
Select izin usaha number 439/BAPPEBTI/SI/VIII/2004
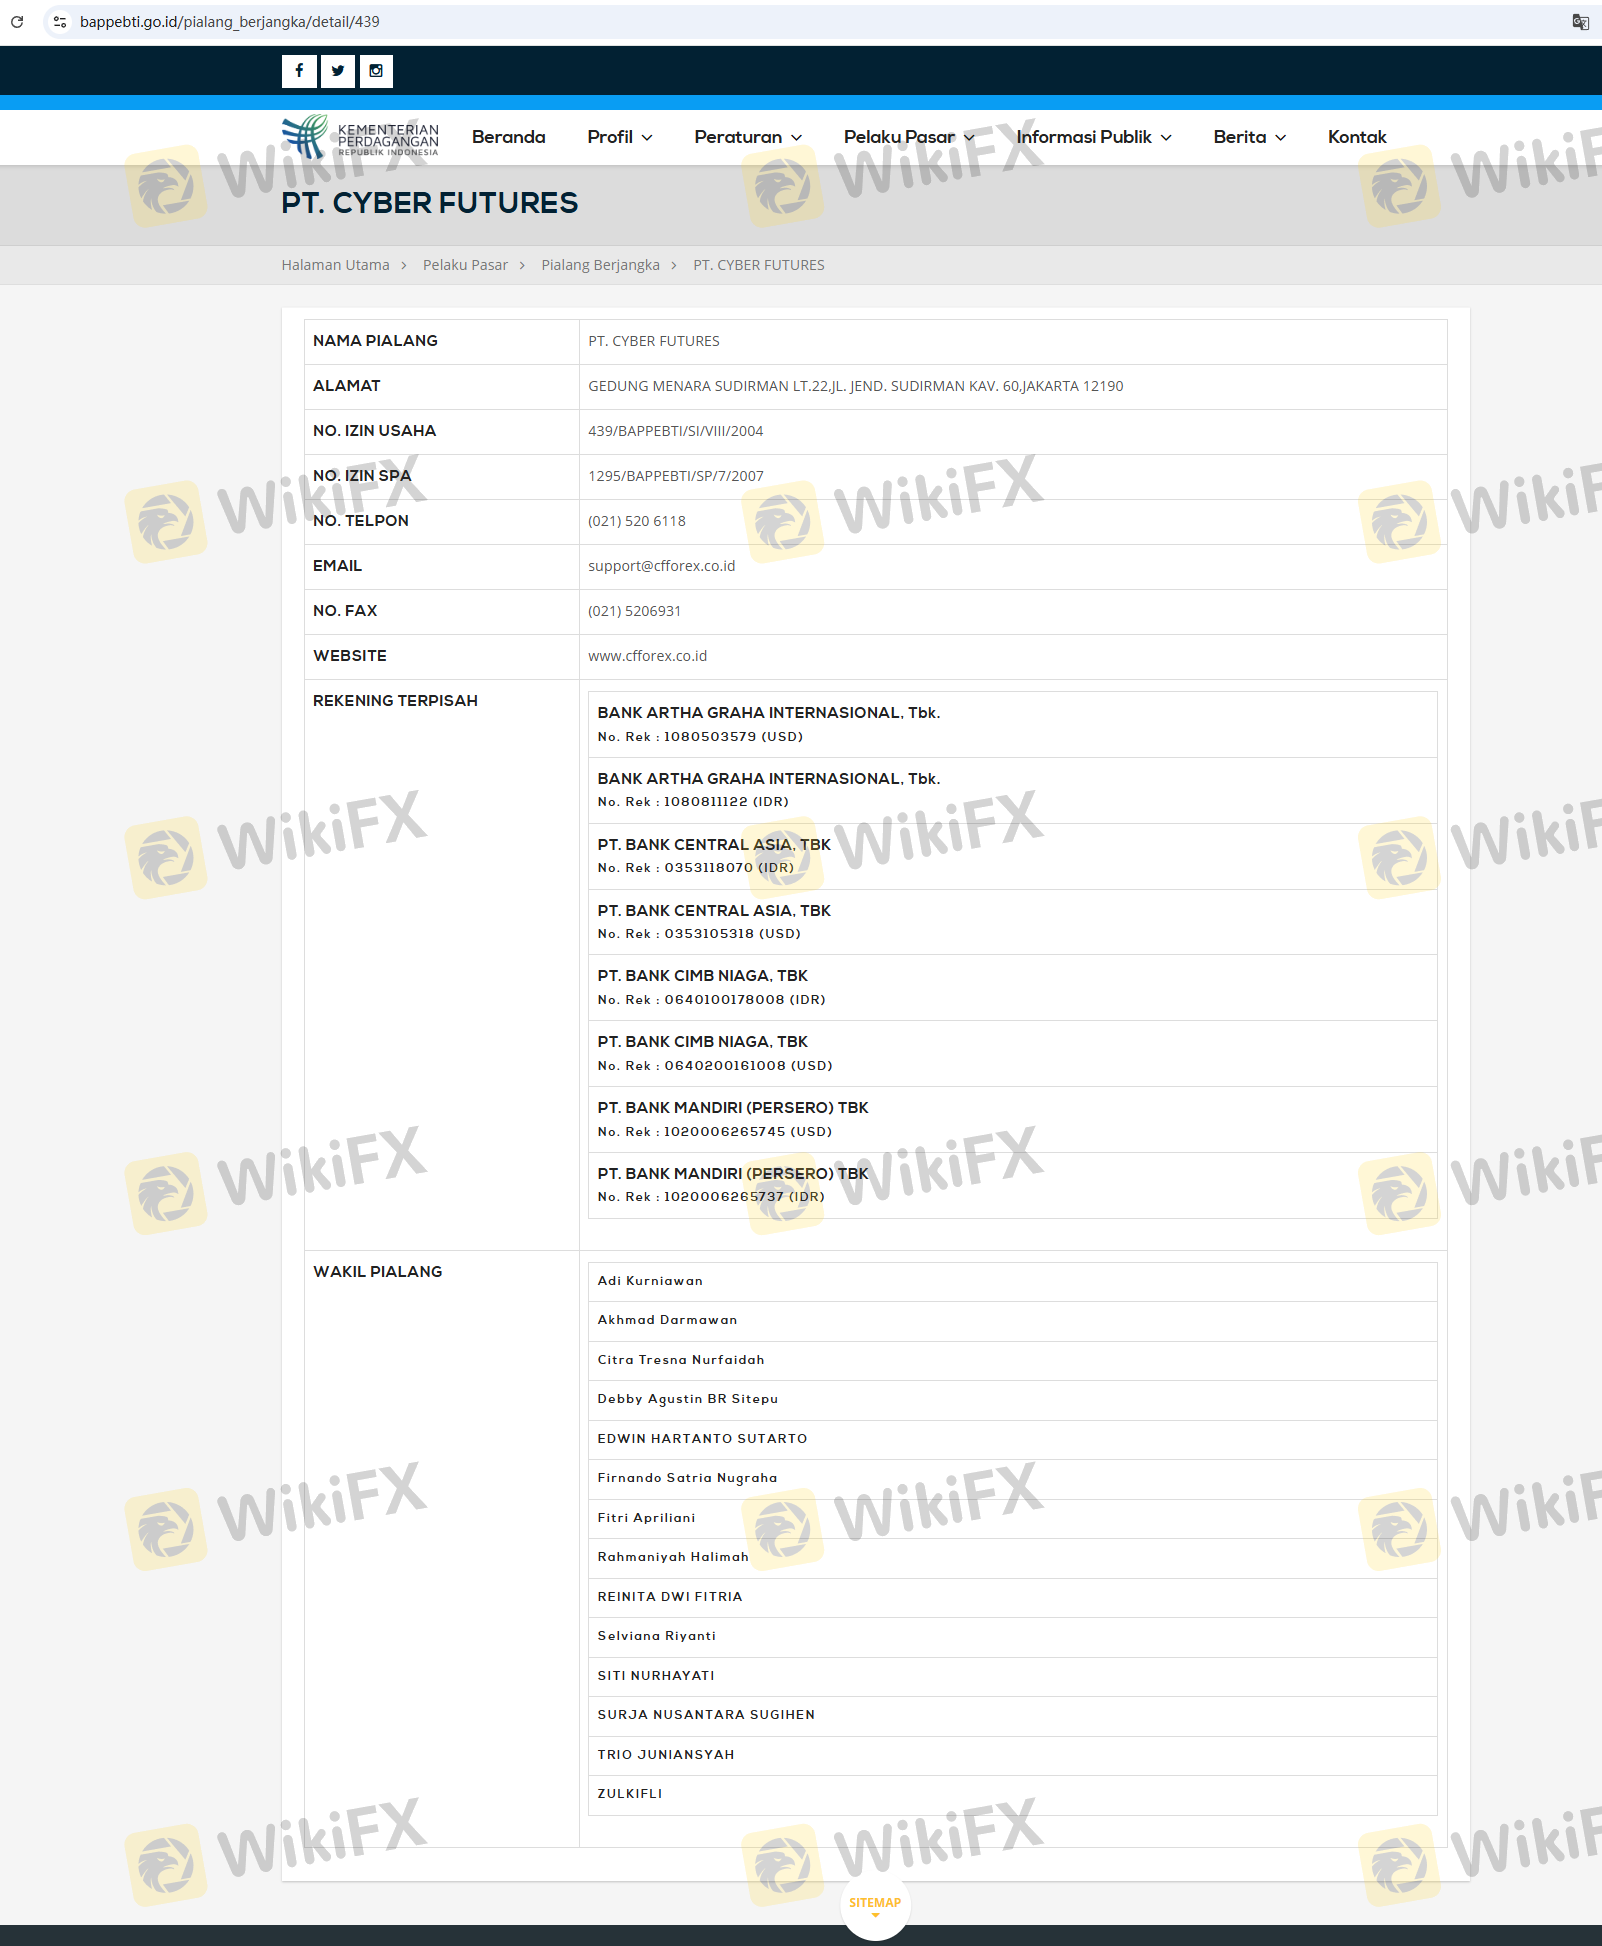676,431
